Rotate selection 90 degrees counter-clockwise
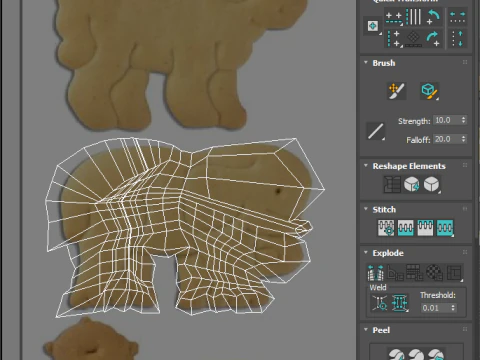The image size is (480, 360). tap(433, 17)
